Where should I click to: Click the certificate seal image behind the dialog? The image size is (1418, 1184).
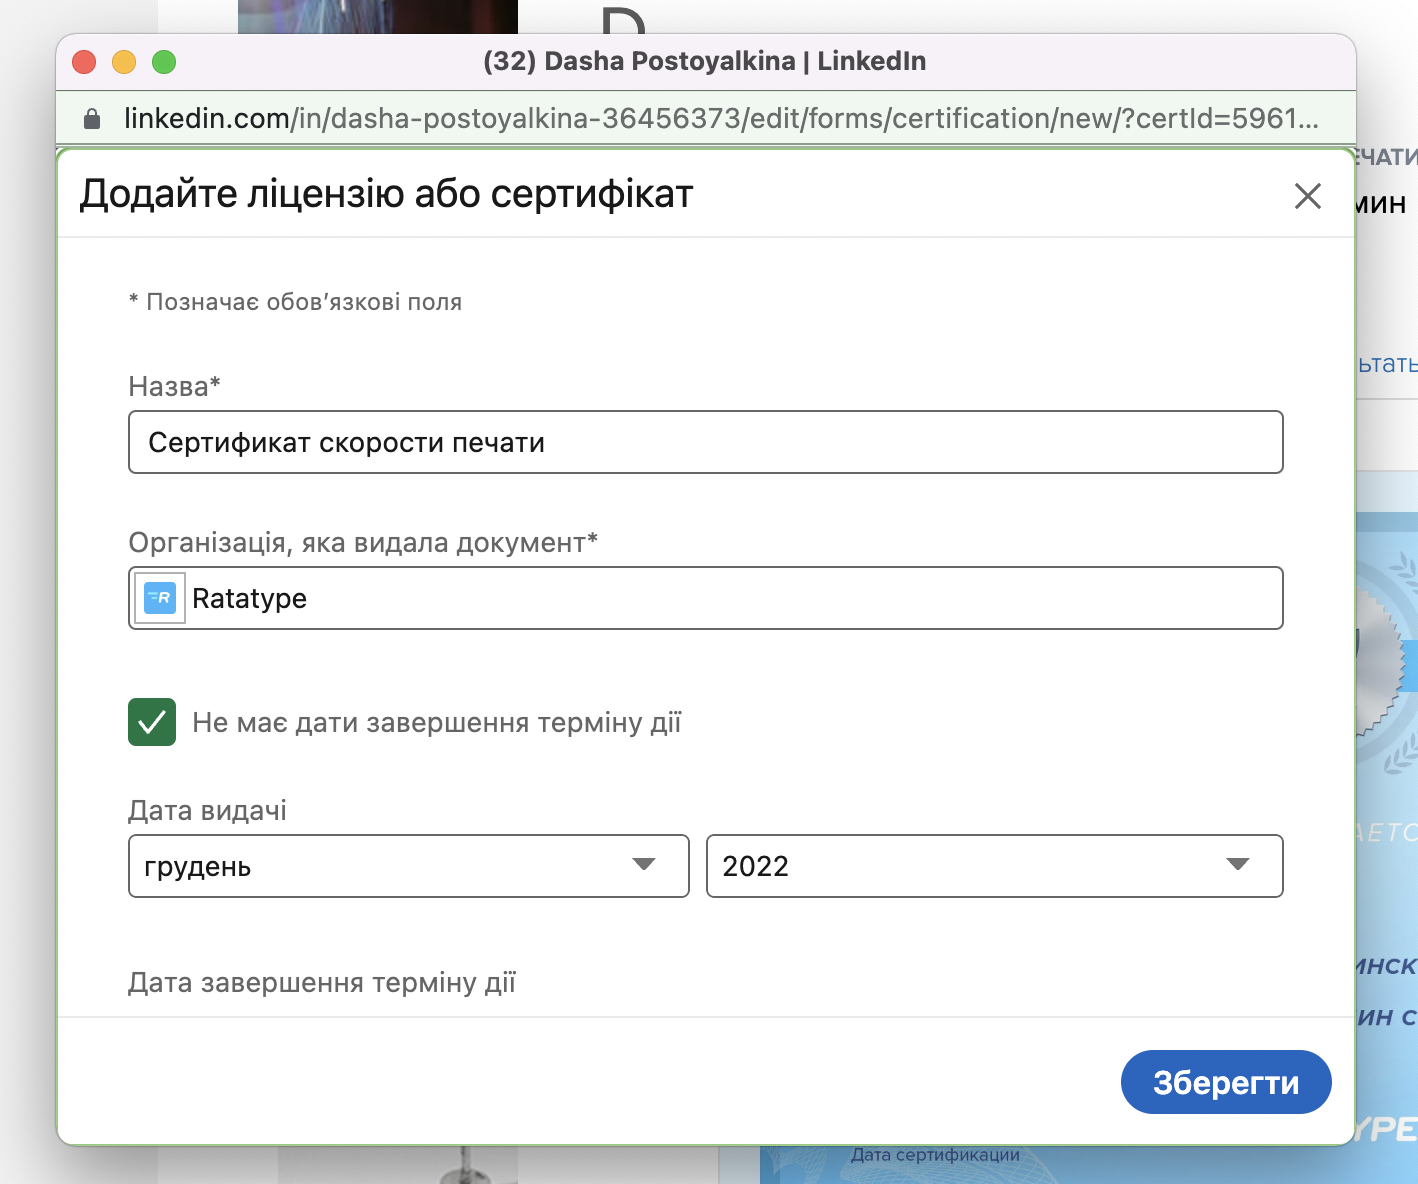pos(1385,660)
